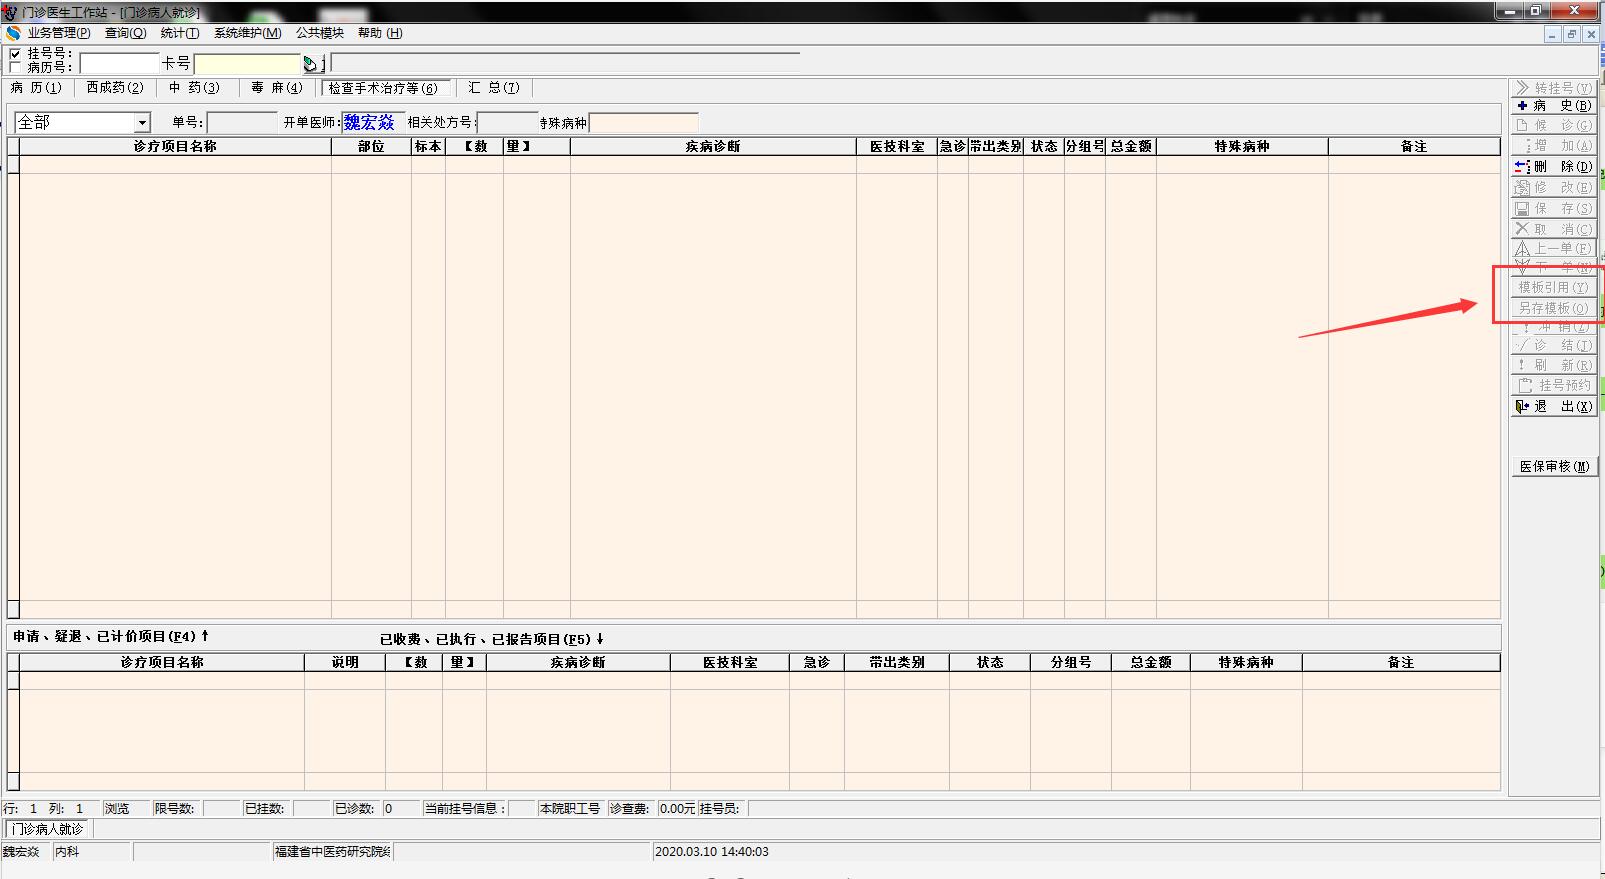Open the 全部 dropdown list
This screenshot has height=879, width=1605.
click(x=142, y=123)
